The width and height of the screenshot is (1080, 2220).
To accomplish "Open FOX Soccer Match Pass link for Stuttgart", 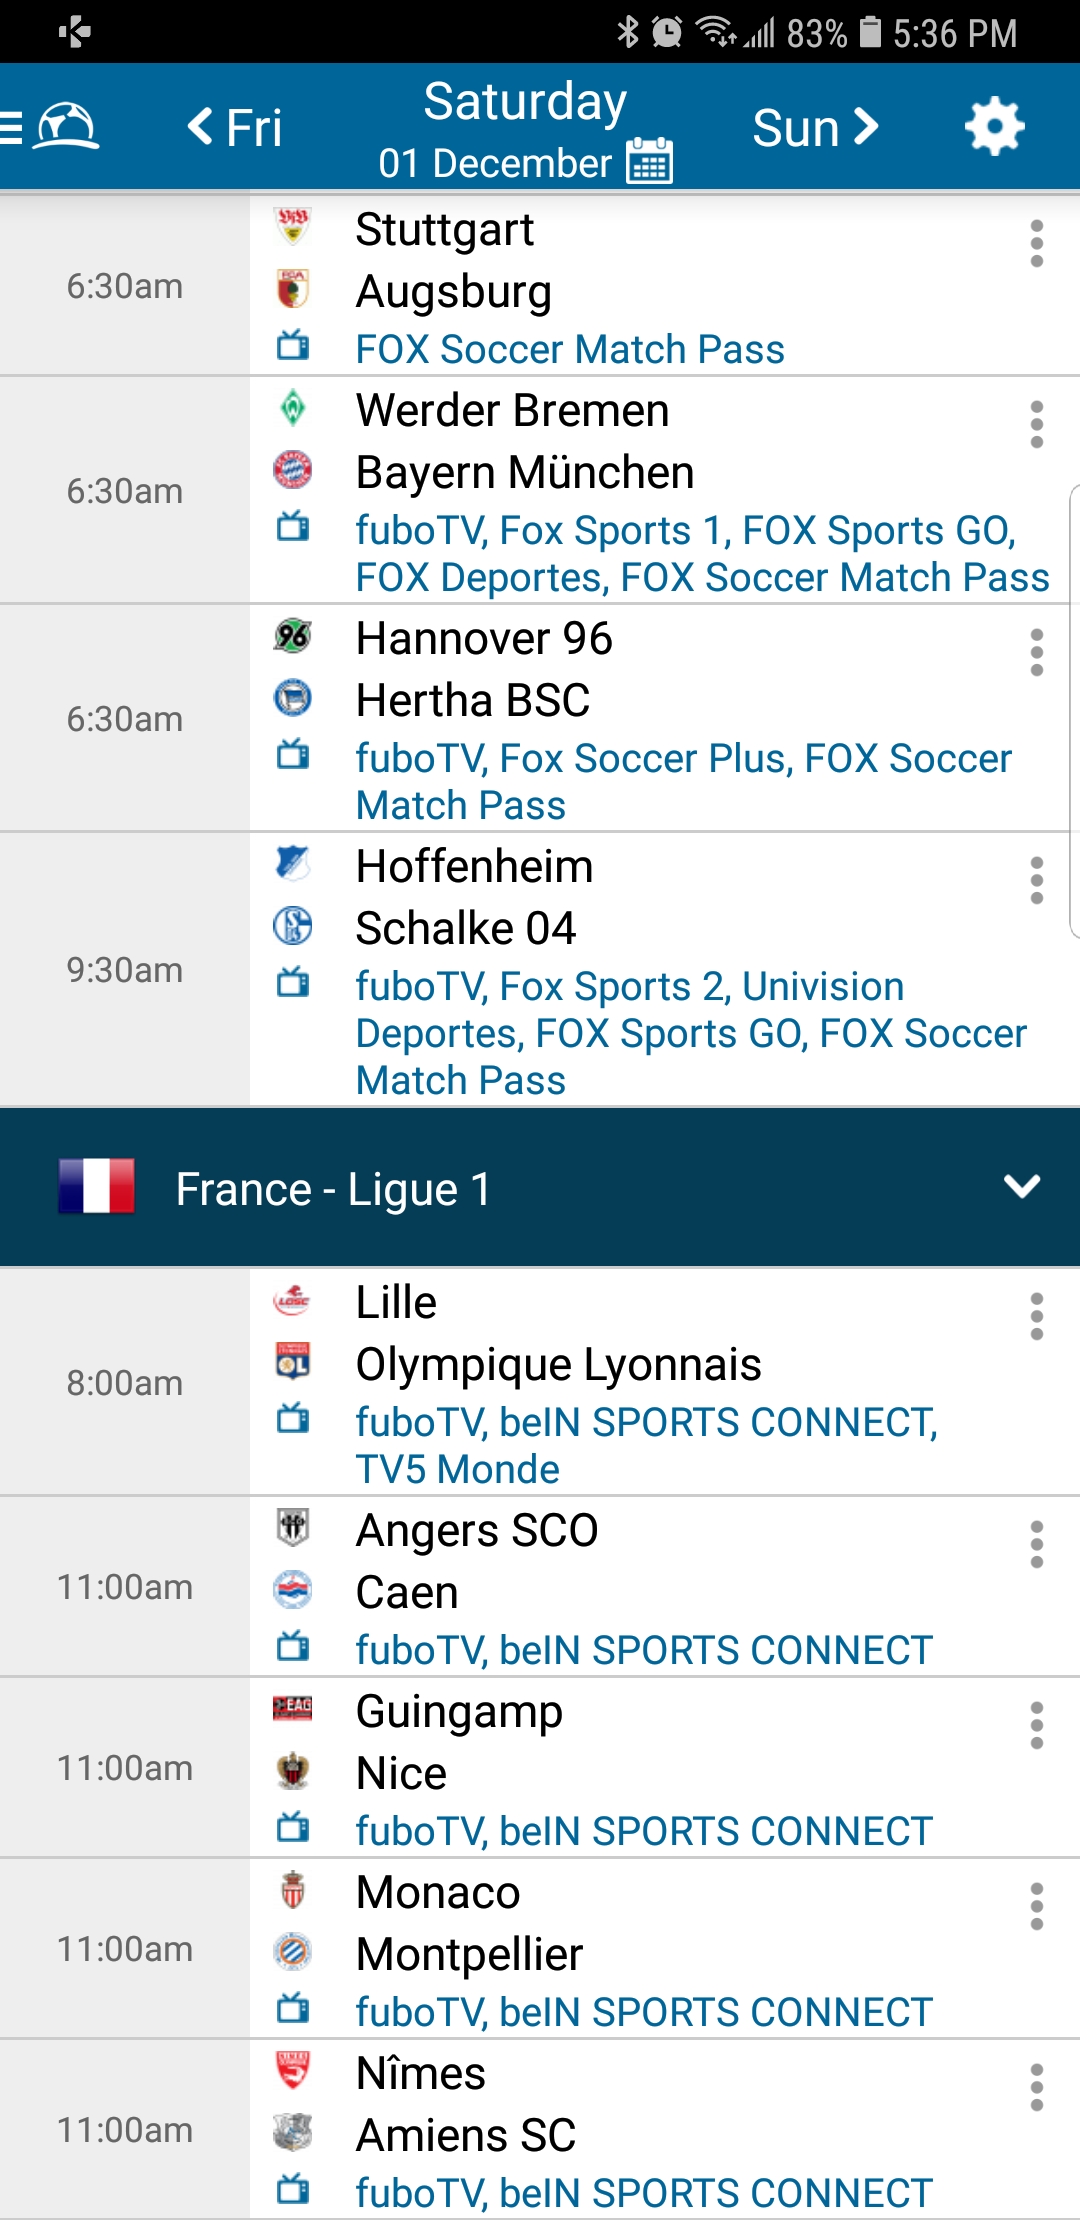I will [x=570, y=350].
